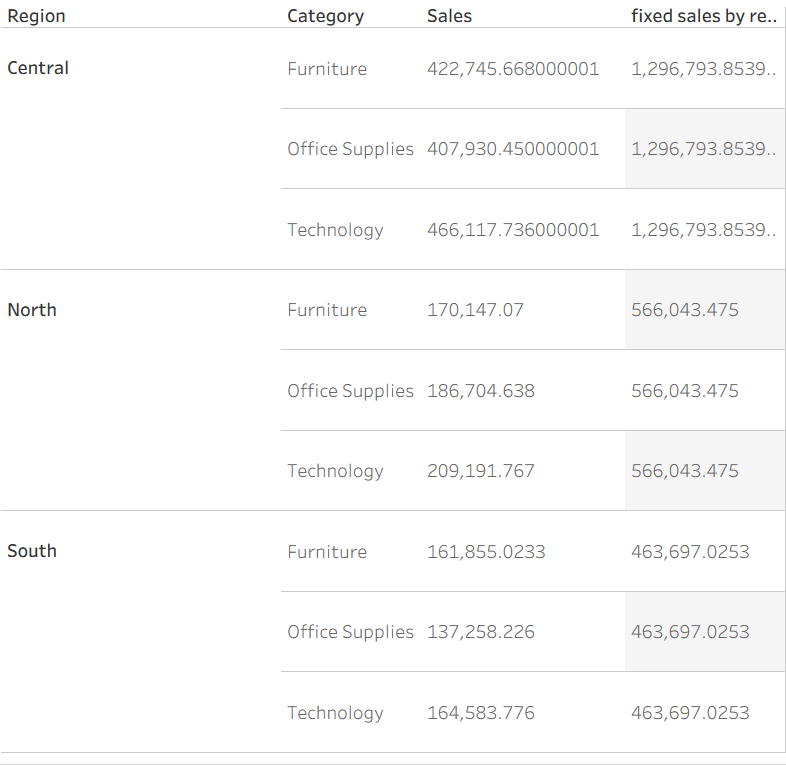Image resolution: width=786 pixels, height=765 pixels.
Task: Click Office Supplies under Central region
Action: (x=350, y=149)
